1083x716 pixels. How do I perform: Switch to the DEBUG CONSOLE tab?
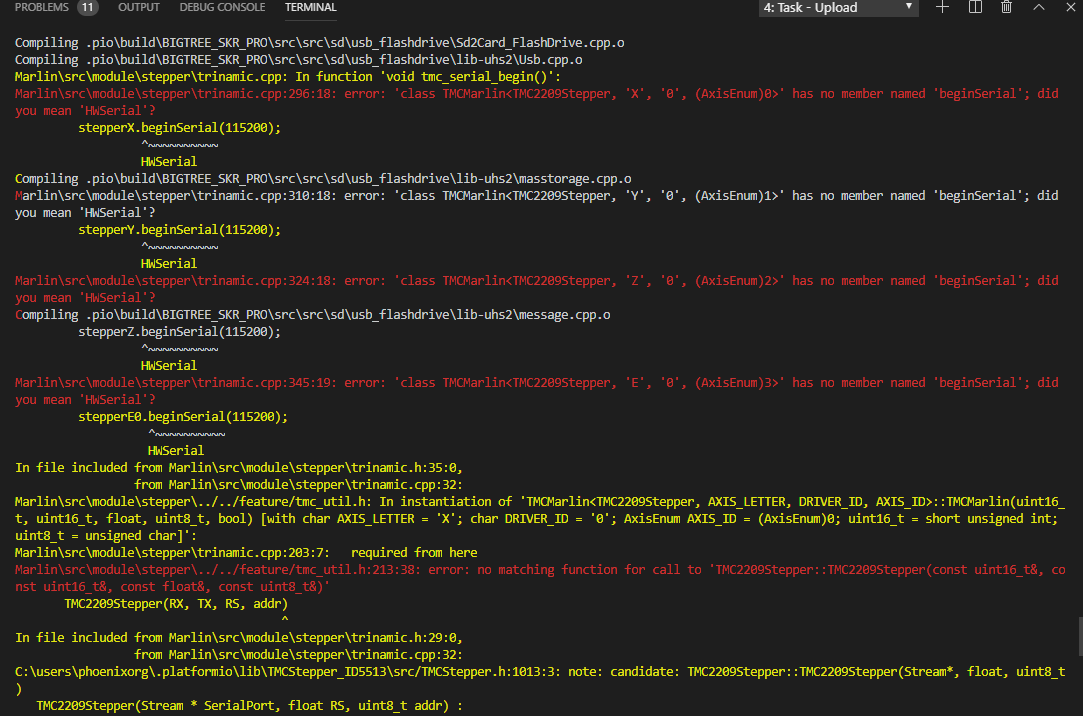(x=222, y=7)
